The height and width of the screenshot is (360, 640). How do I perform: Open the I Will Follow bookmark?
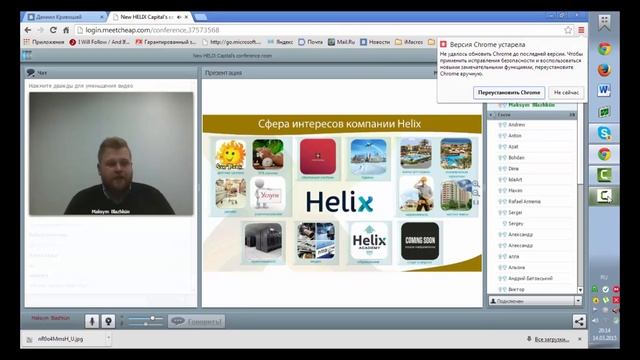coord(99,42)
